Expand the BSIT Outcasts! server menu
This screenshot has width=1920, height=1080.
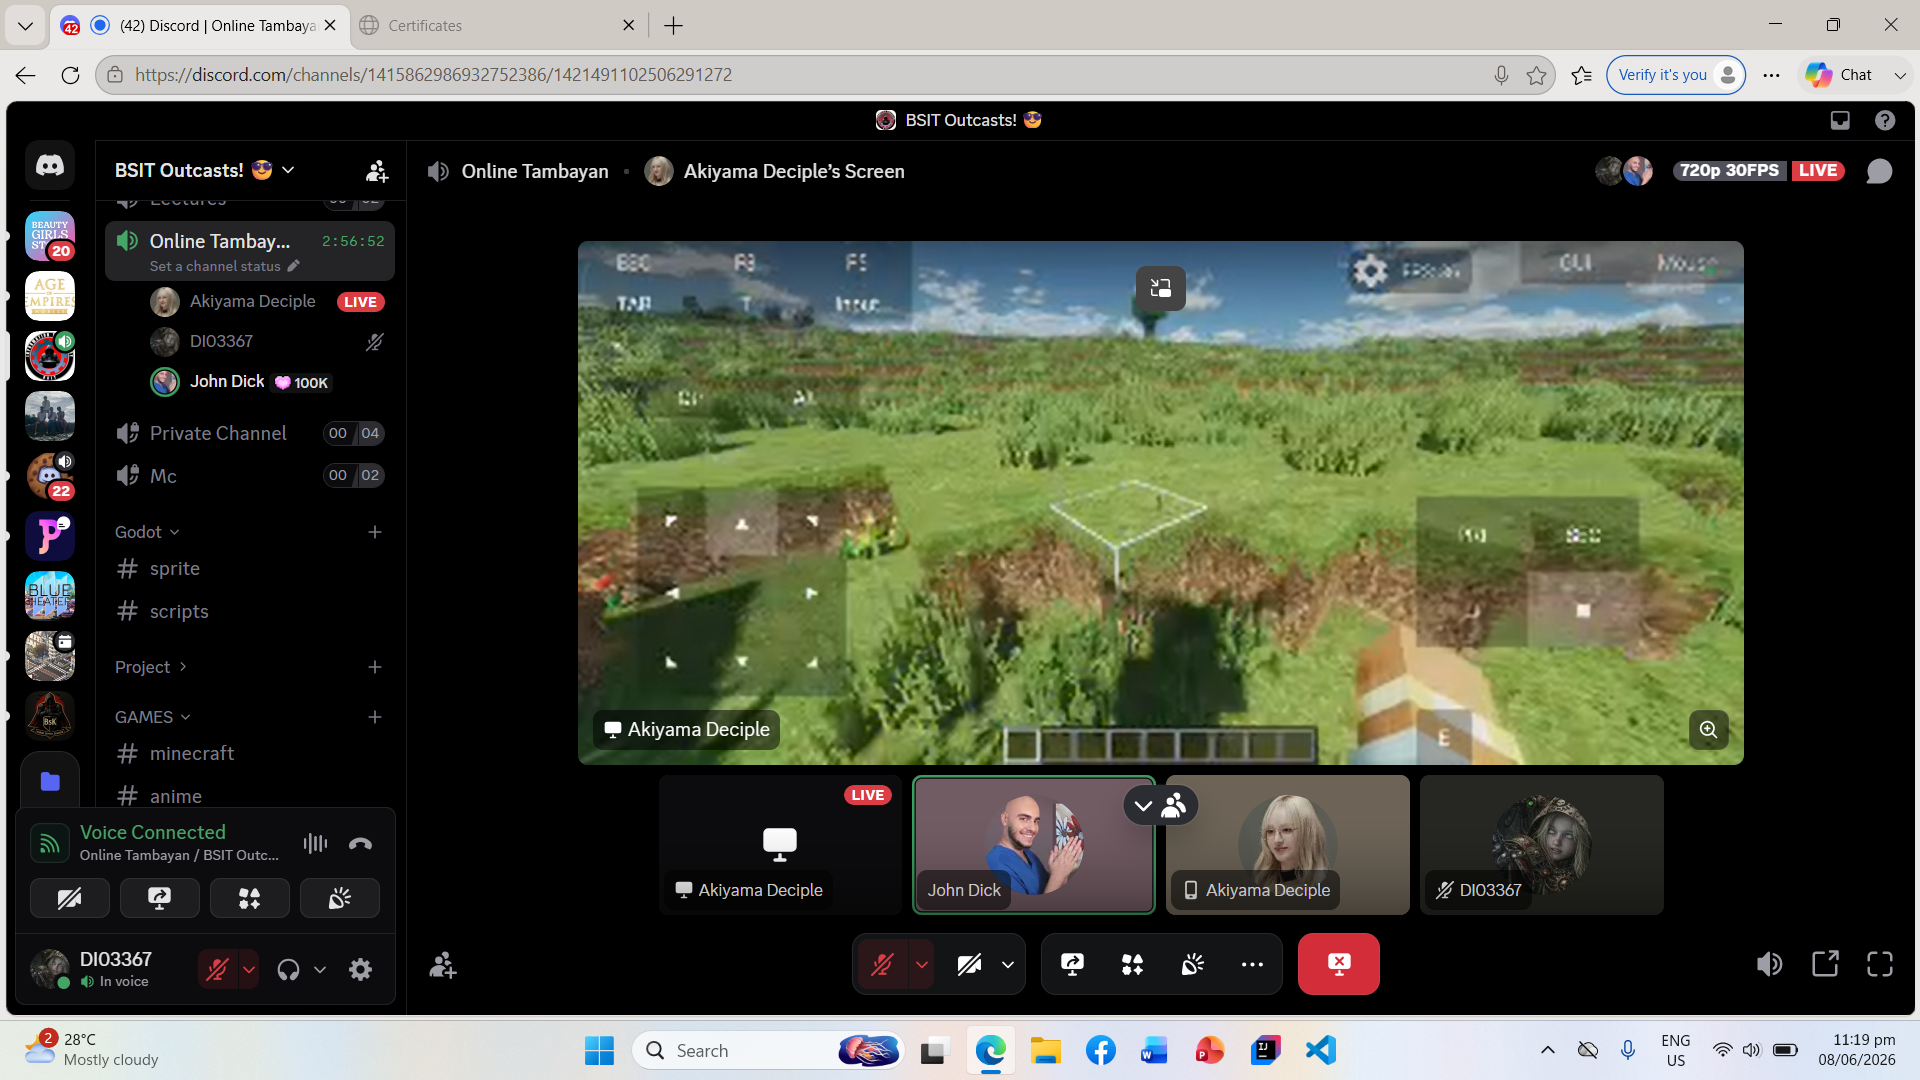(205, 171)
